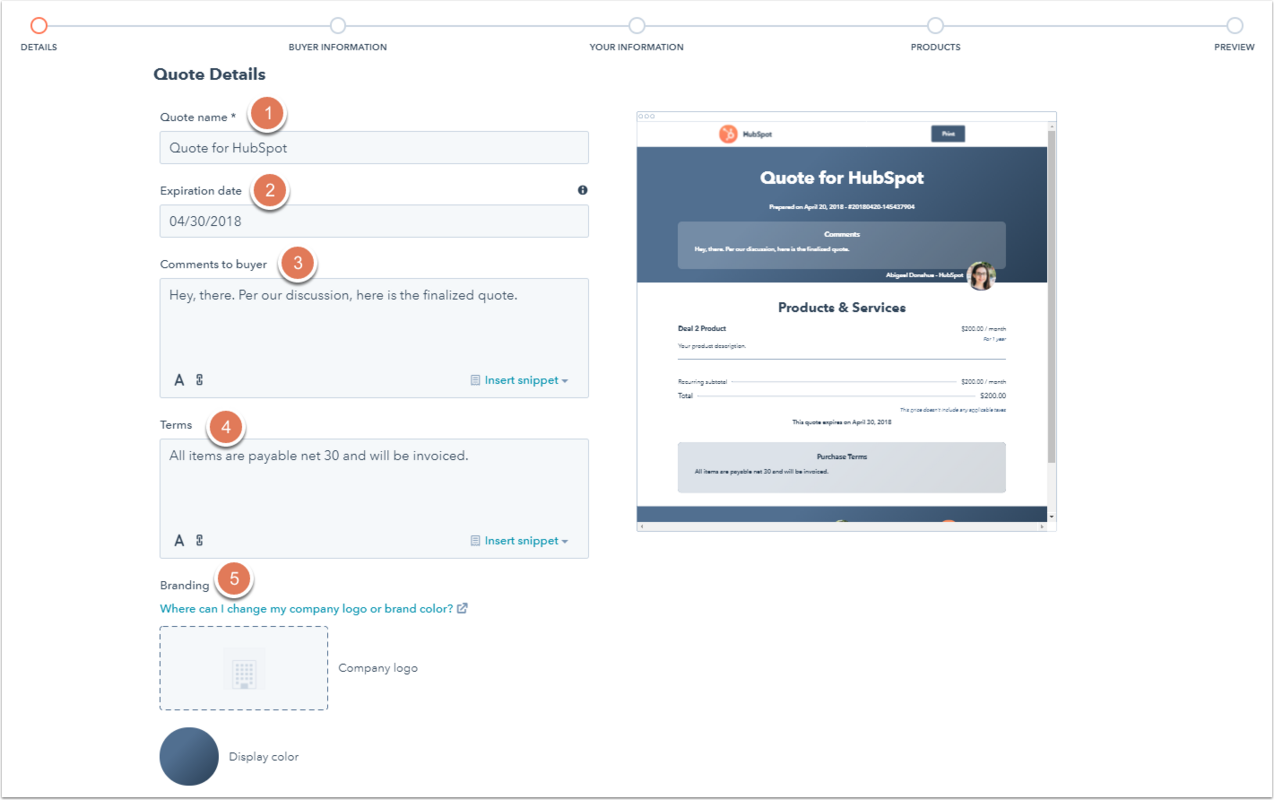Select the Buyer Information step circle

[337, 27]
